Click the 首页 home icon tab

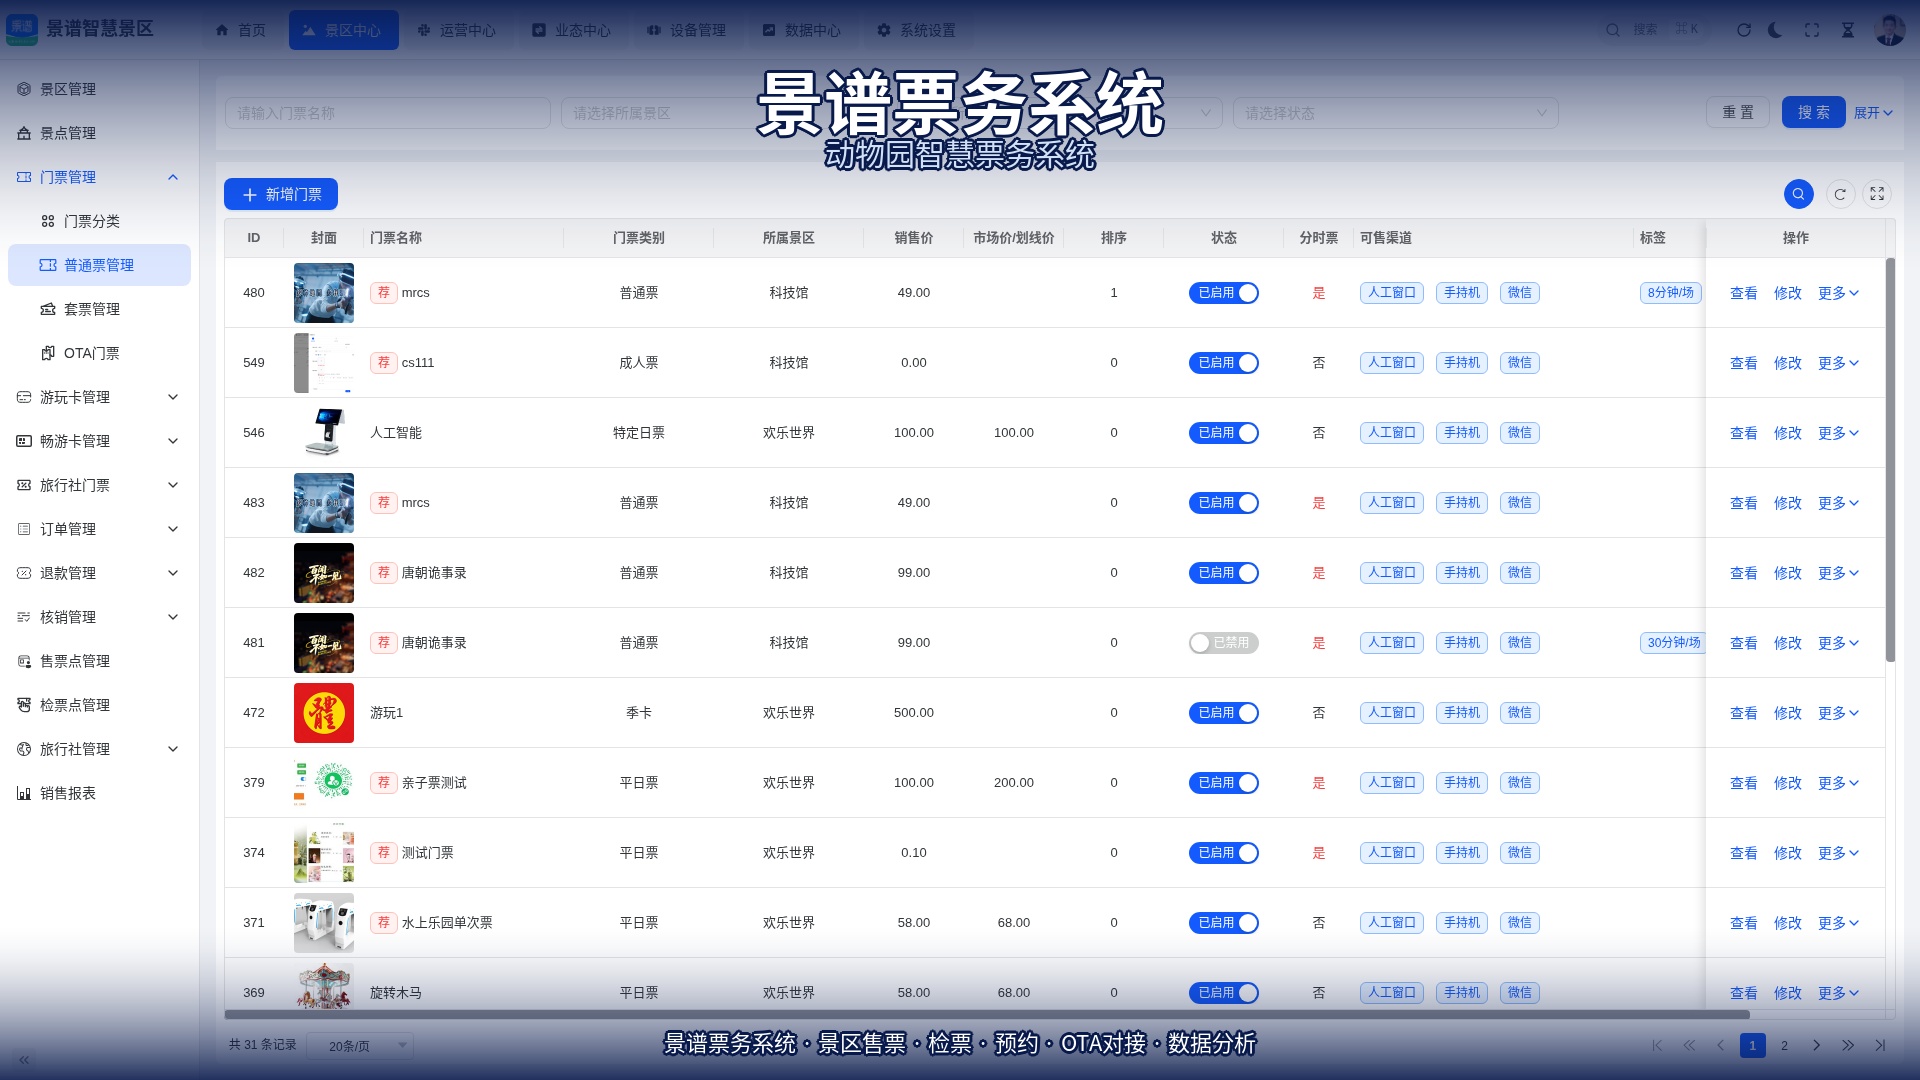click(240, 30)
